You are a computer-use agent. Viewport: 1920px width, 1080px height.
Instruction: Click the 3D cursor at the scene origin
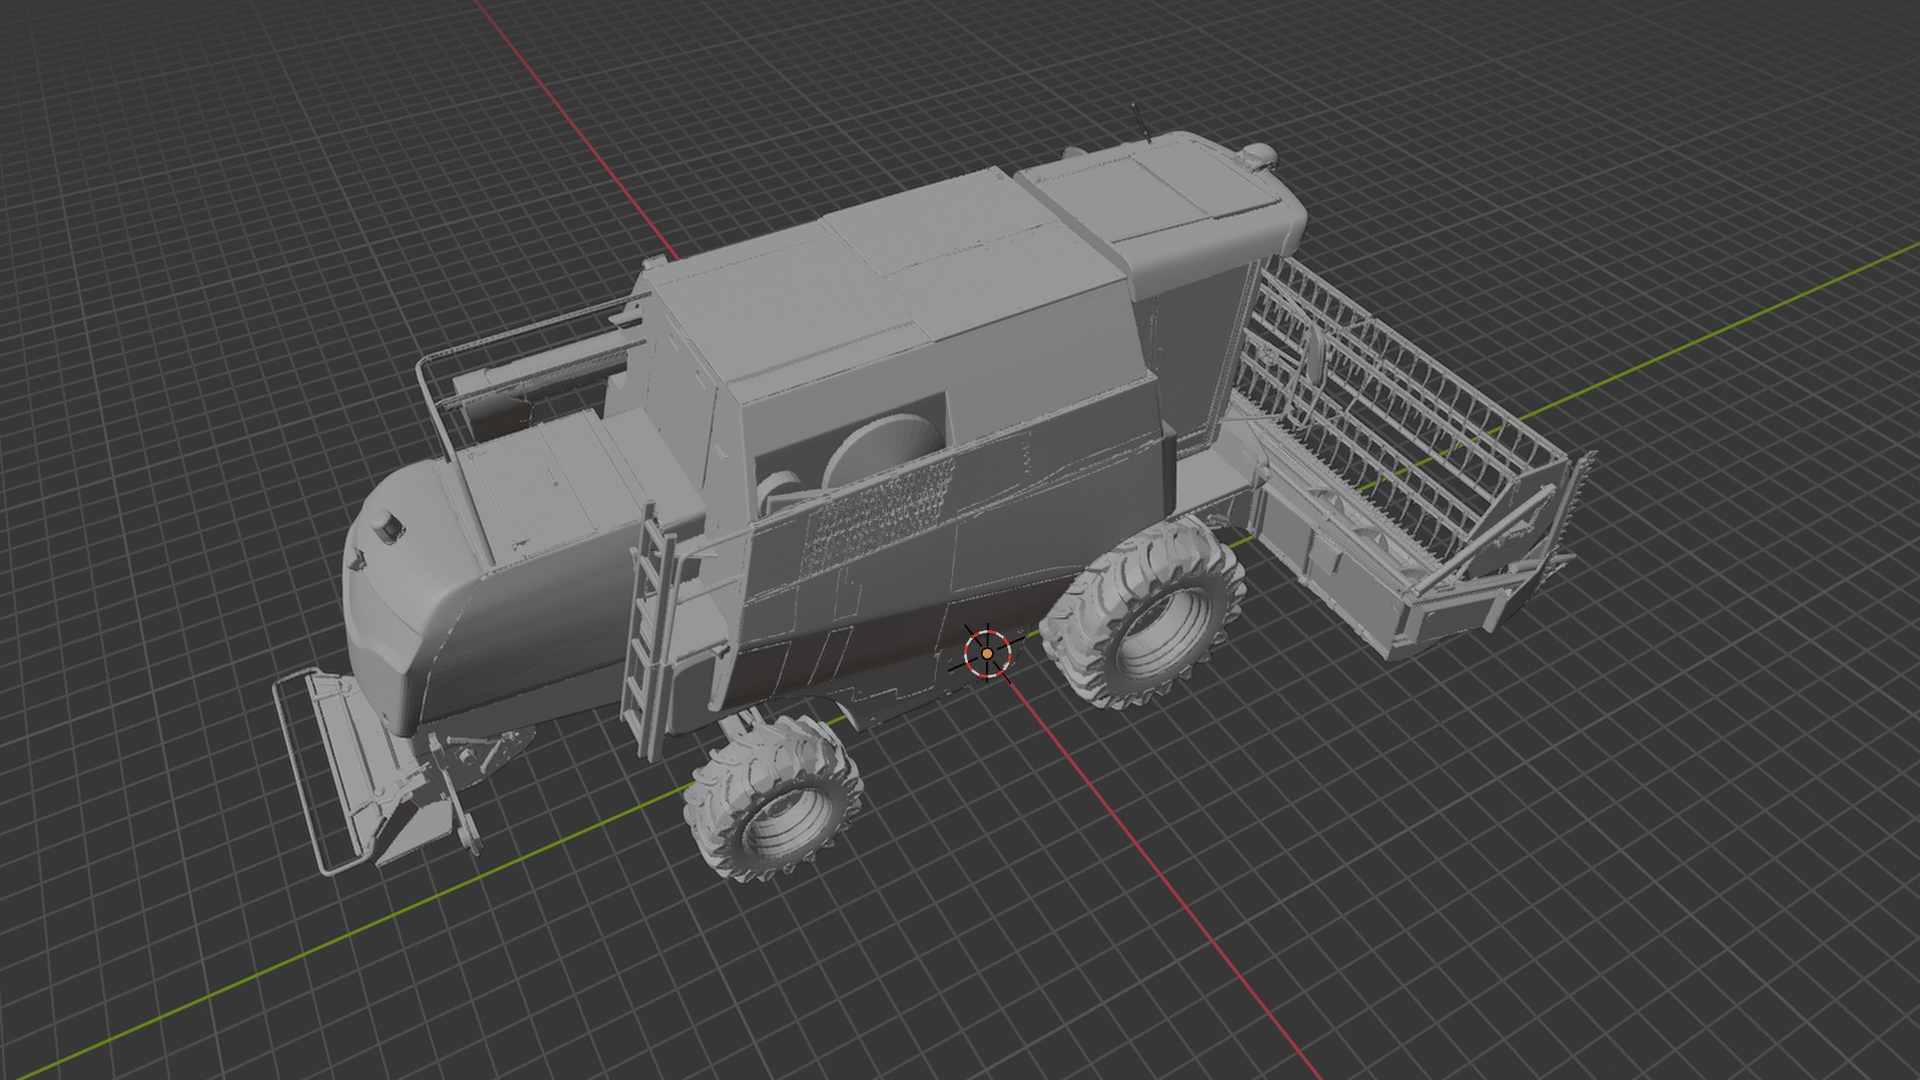[987, 653]
